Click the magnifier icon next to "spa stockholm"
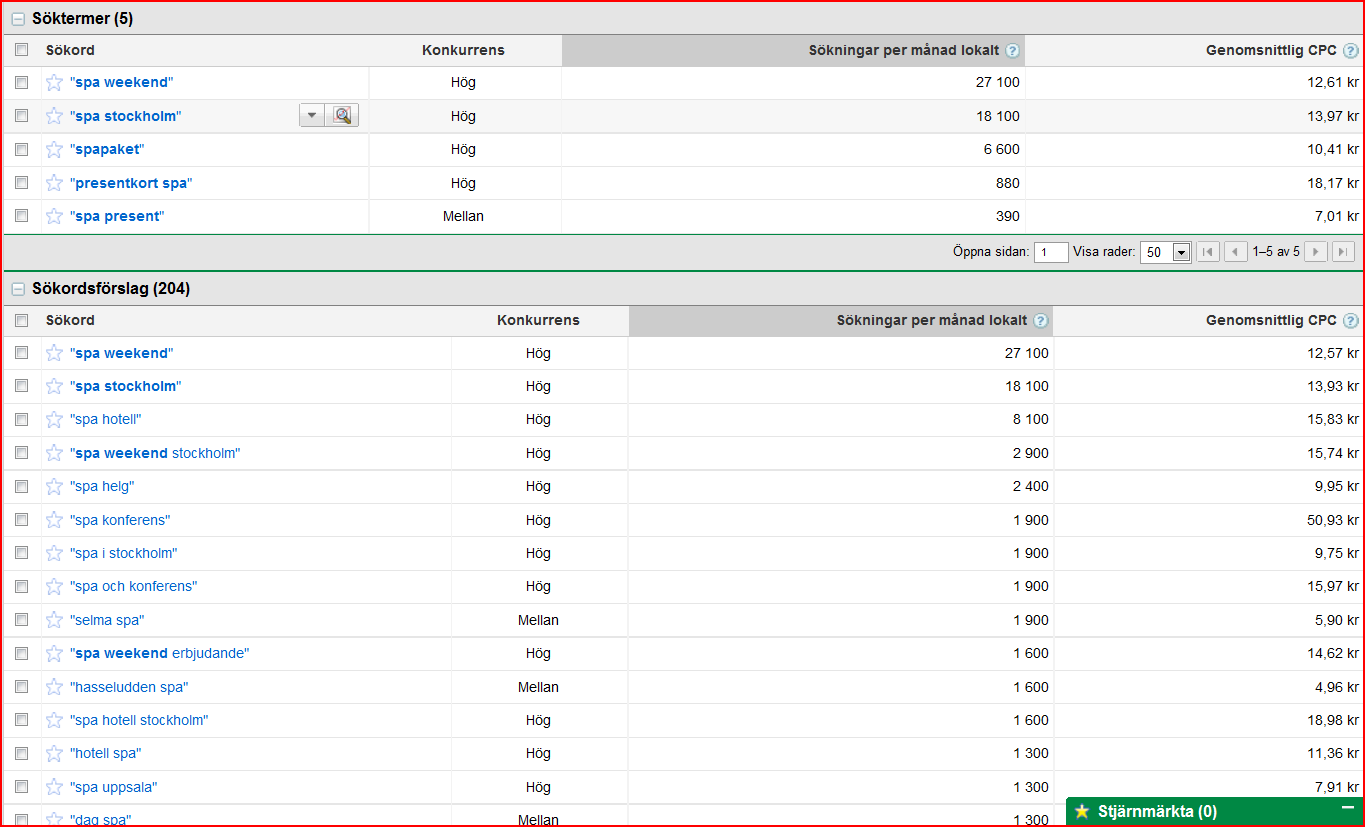Image resolution: width=1365 pixels, height=827 pixels. pyautogui.click(x=343, y=116)
